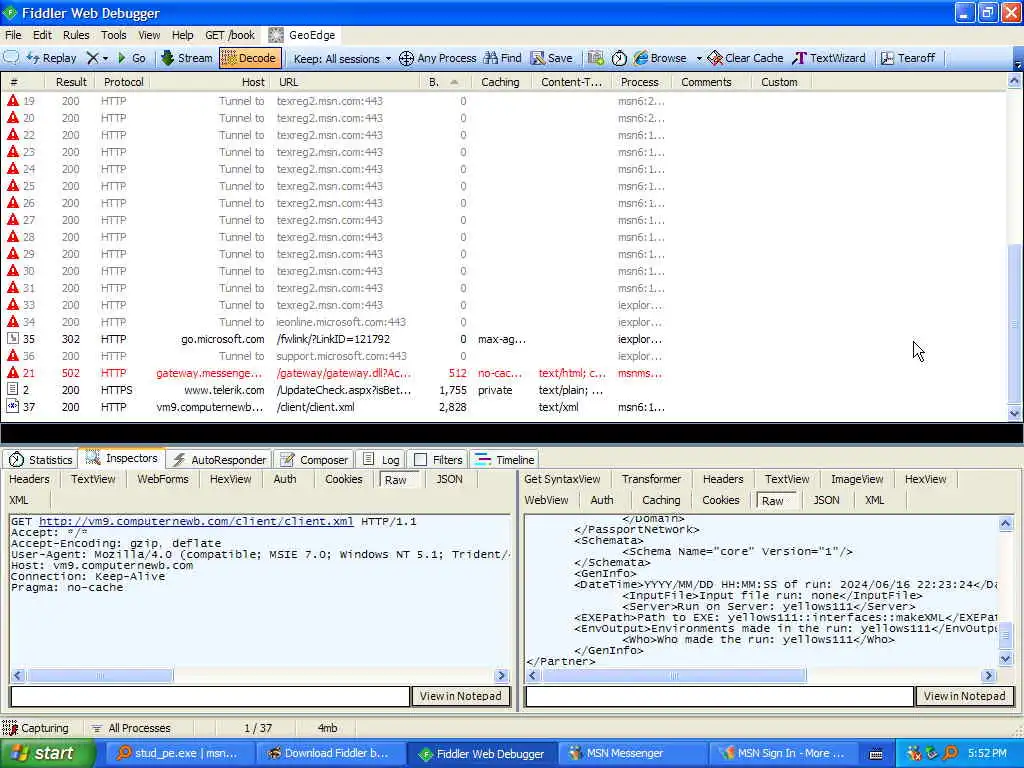
Task: Click response pane View in Notepad button
Action: click(965, 696)
